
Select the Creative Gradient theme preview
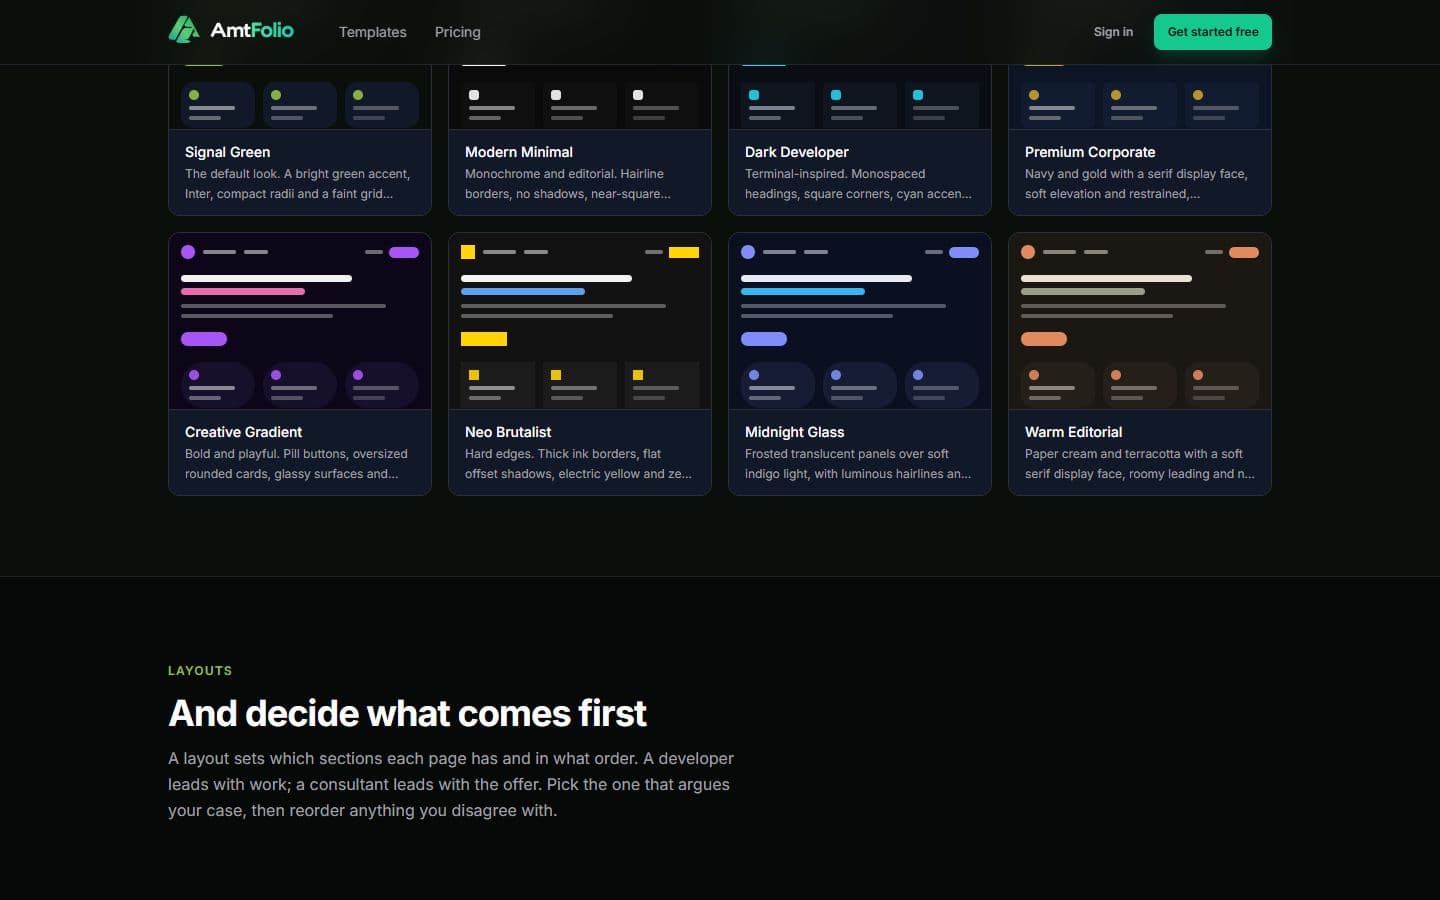(x=300, y=321)
